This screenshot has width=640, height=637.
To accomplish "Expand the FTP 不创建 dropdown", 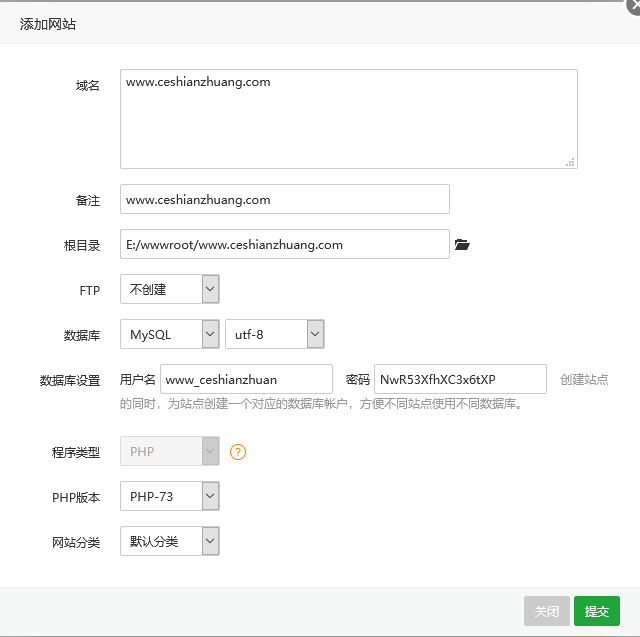I will (170, 289).
